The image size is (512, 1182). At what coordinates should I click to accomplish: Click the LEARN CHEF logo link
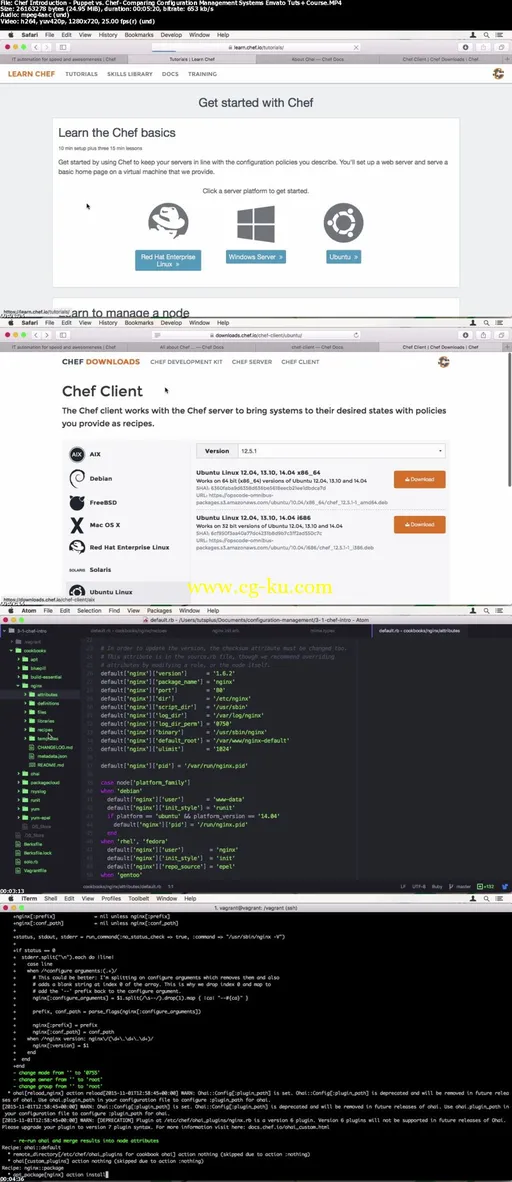pyautogui.click(x=31, y=74)
